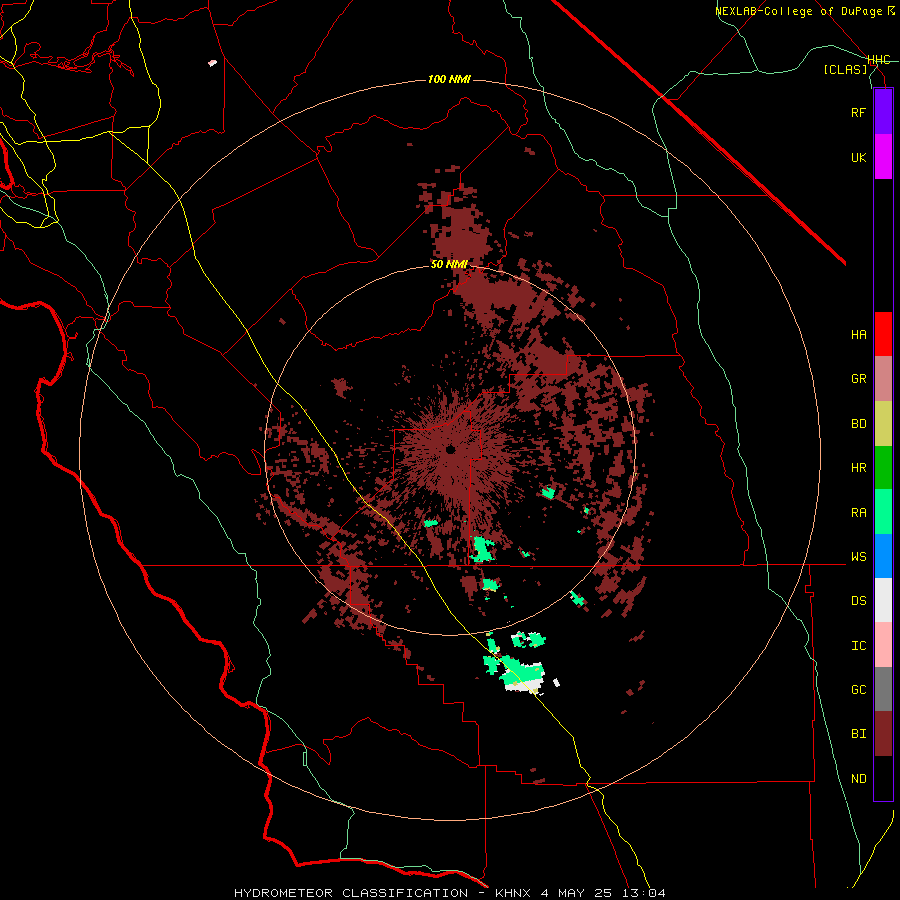Click the HR legend label
Viewport: 900px width, 900px height.
coord(858,468)
